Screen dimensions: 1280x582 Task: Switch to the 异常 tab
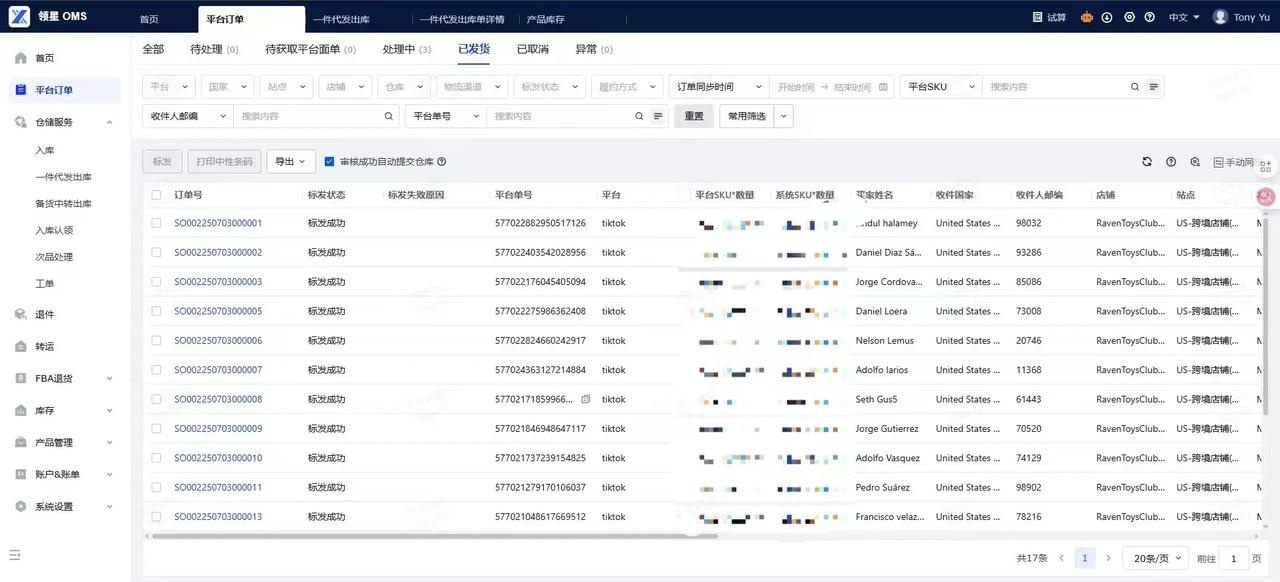click(594, 49)
